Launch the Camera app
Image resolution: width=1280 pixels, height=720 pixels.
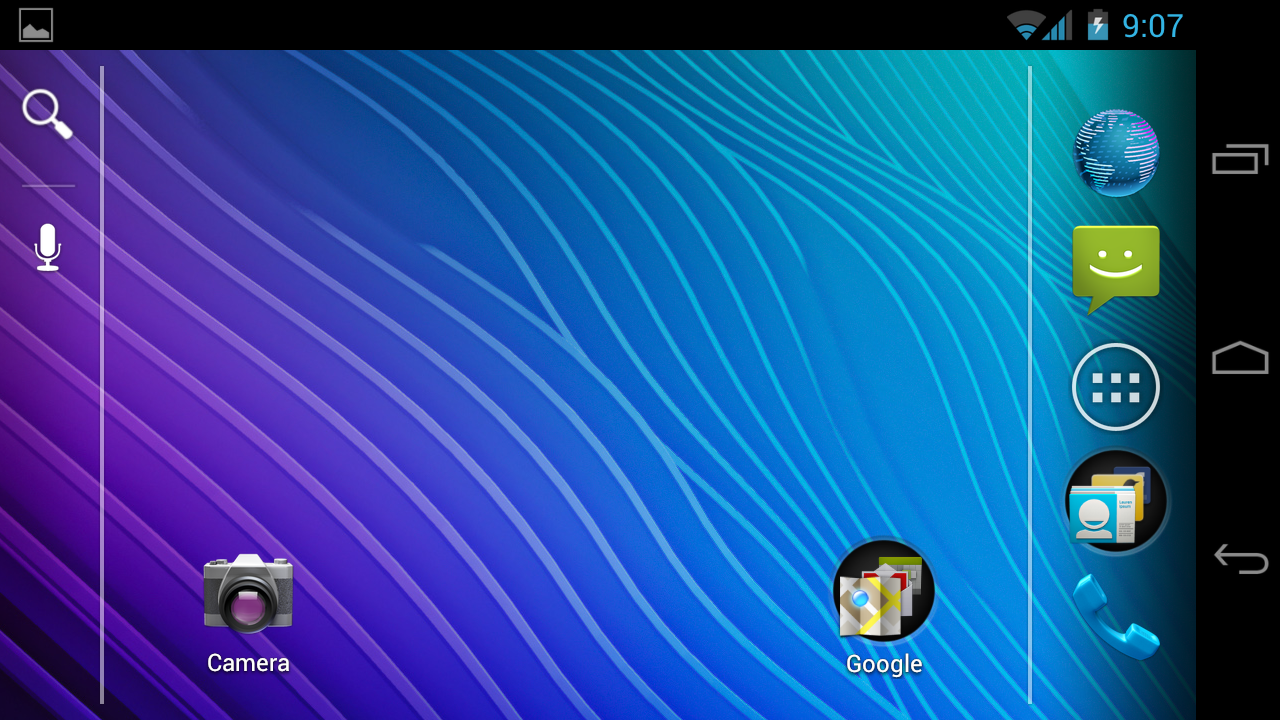click(x=248, y=593)
